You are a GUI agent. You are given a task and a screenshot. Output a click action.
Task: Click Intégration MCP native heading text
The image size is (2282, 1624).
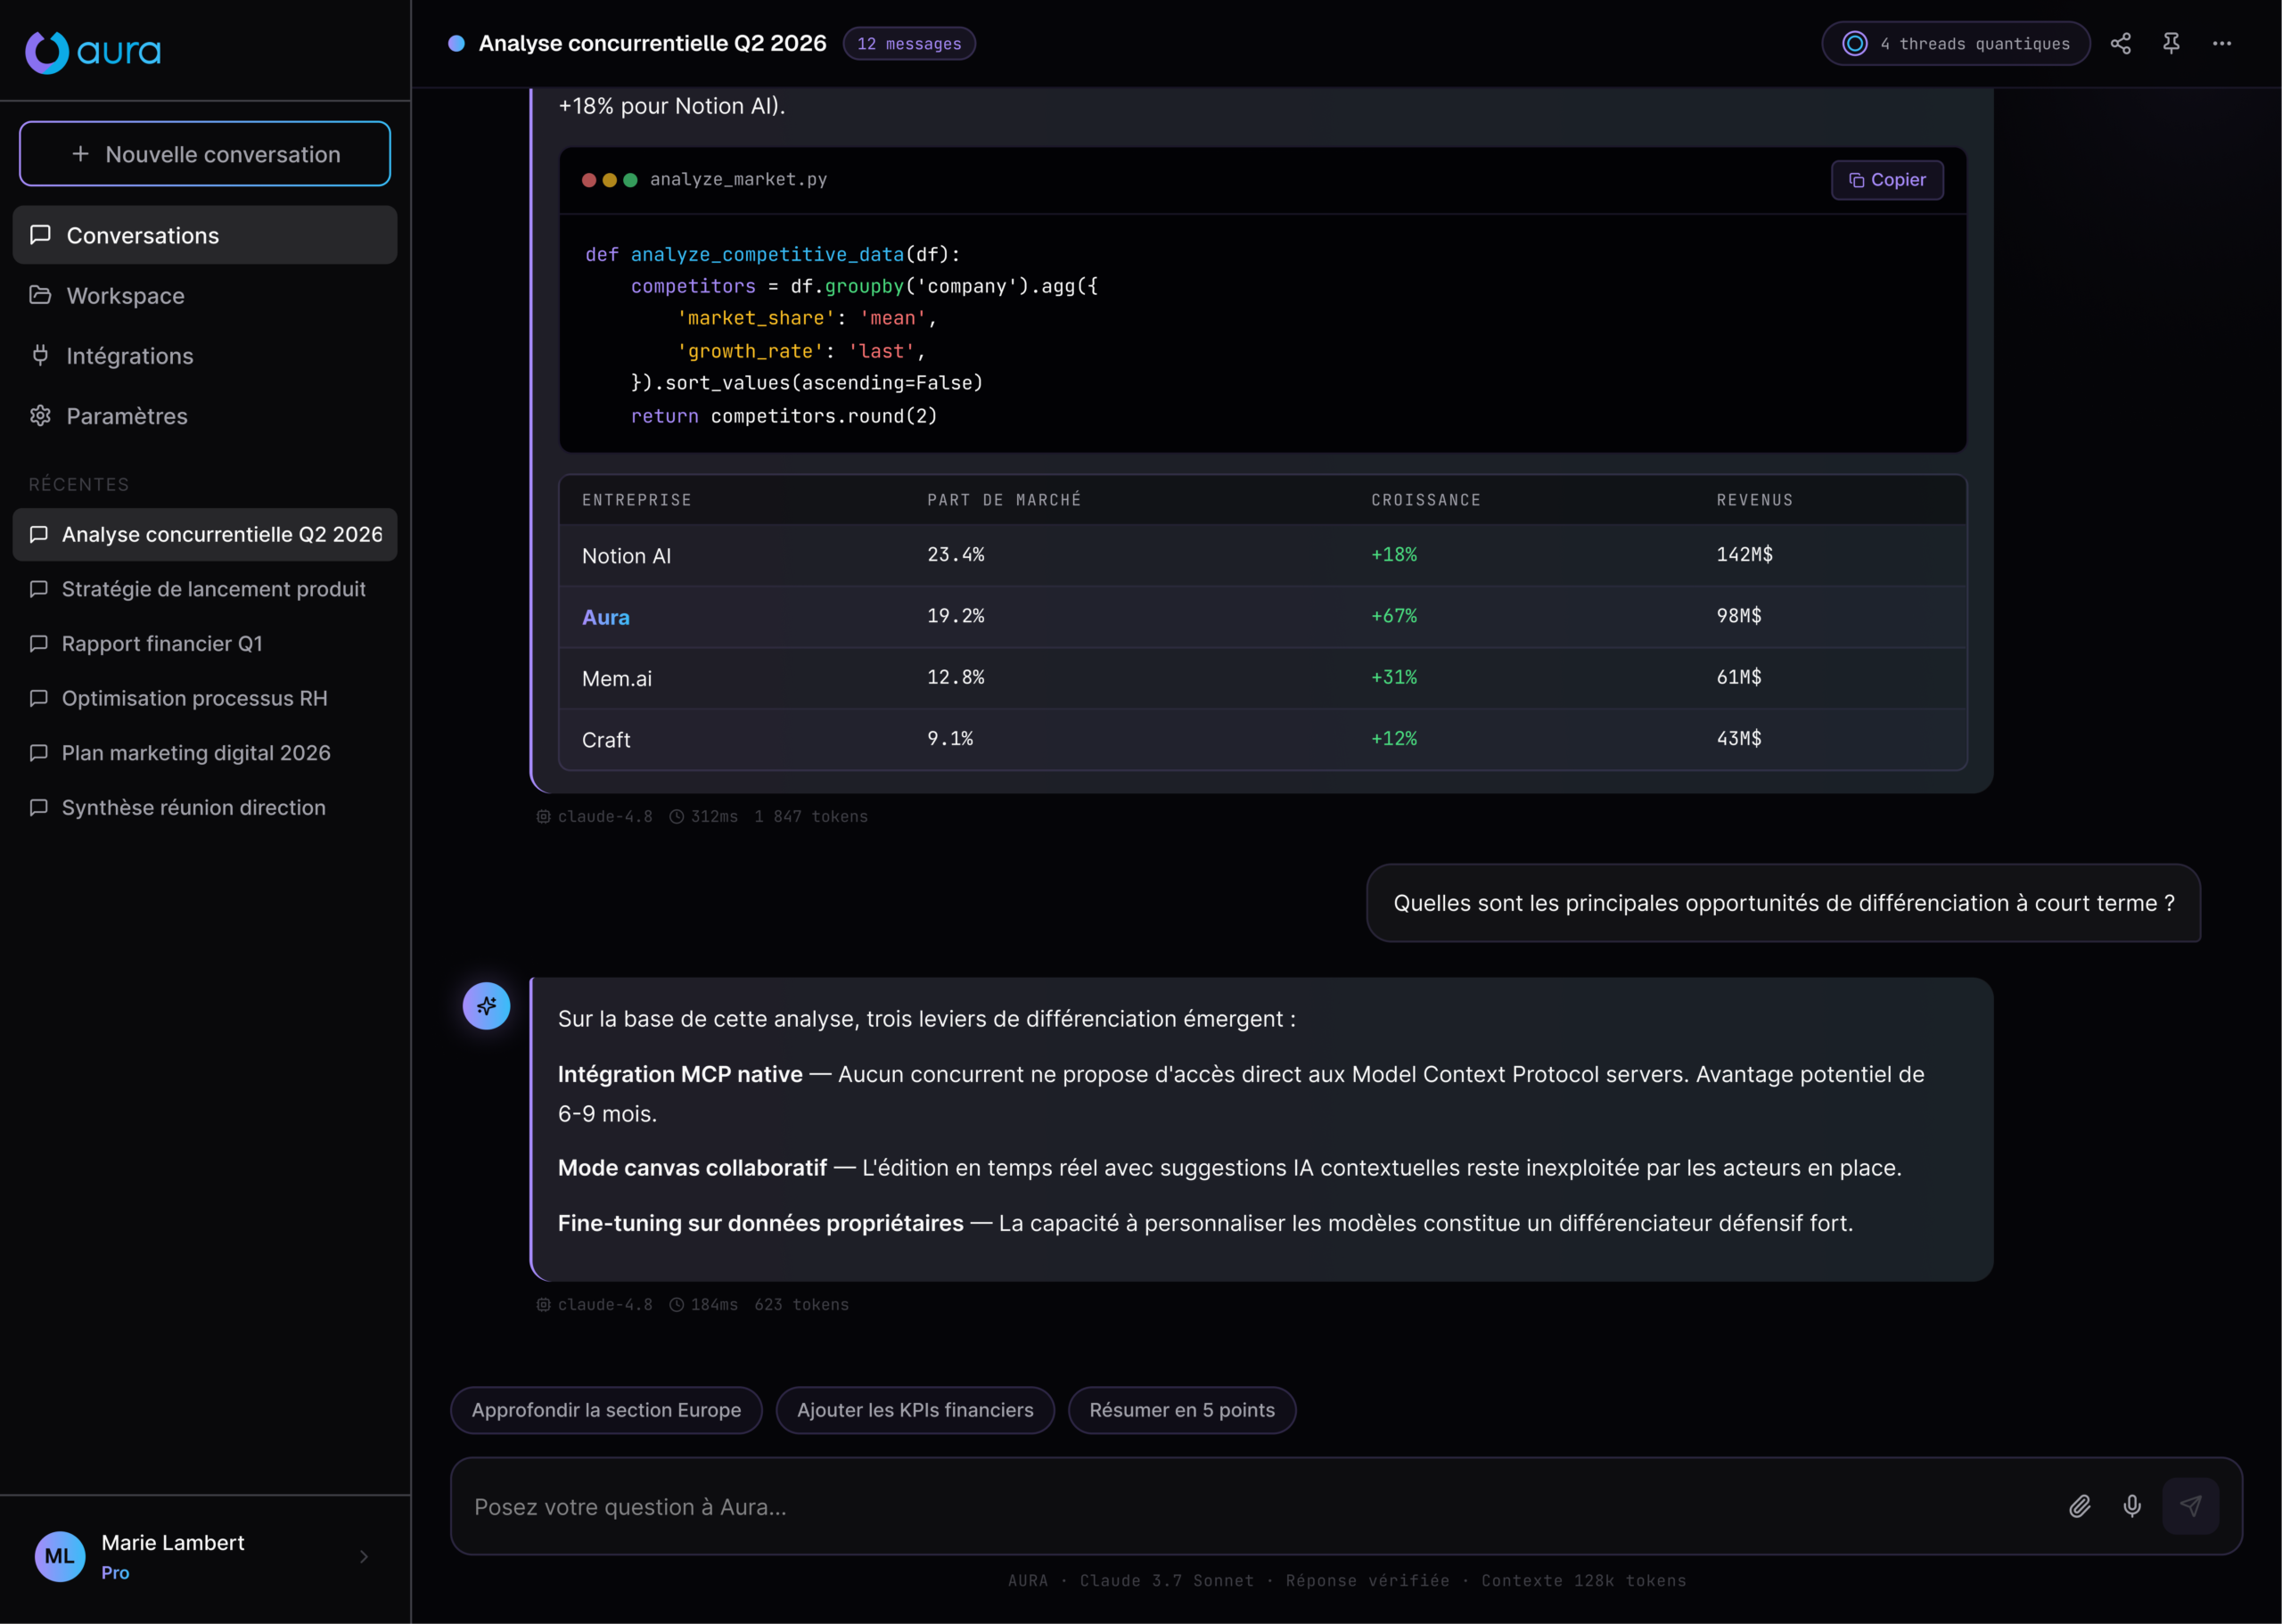[x=680, y=1074]
